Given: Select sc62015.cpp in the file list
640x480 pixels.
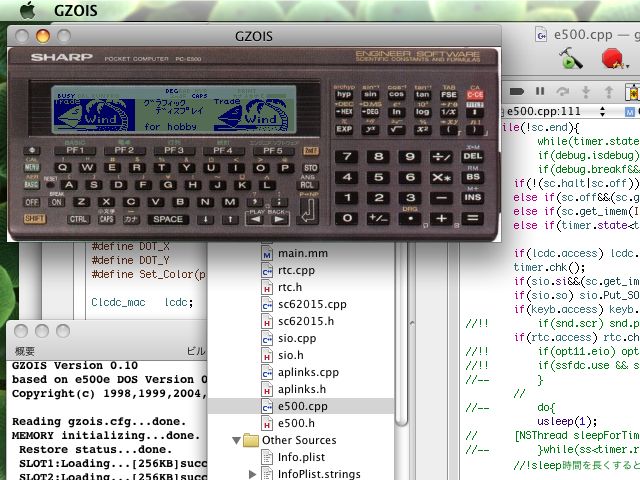Looking at the screenshot, I should point(312,304).
